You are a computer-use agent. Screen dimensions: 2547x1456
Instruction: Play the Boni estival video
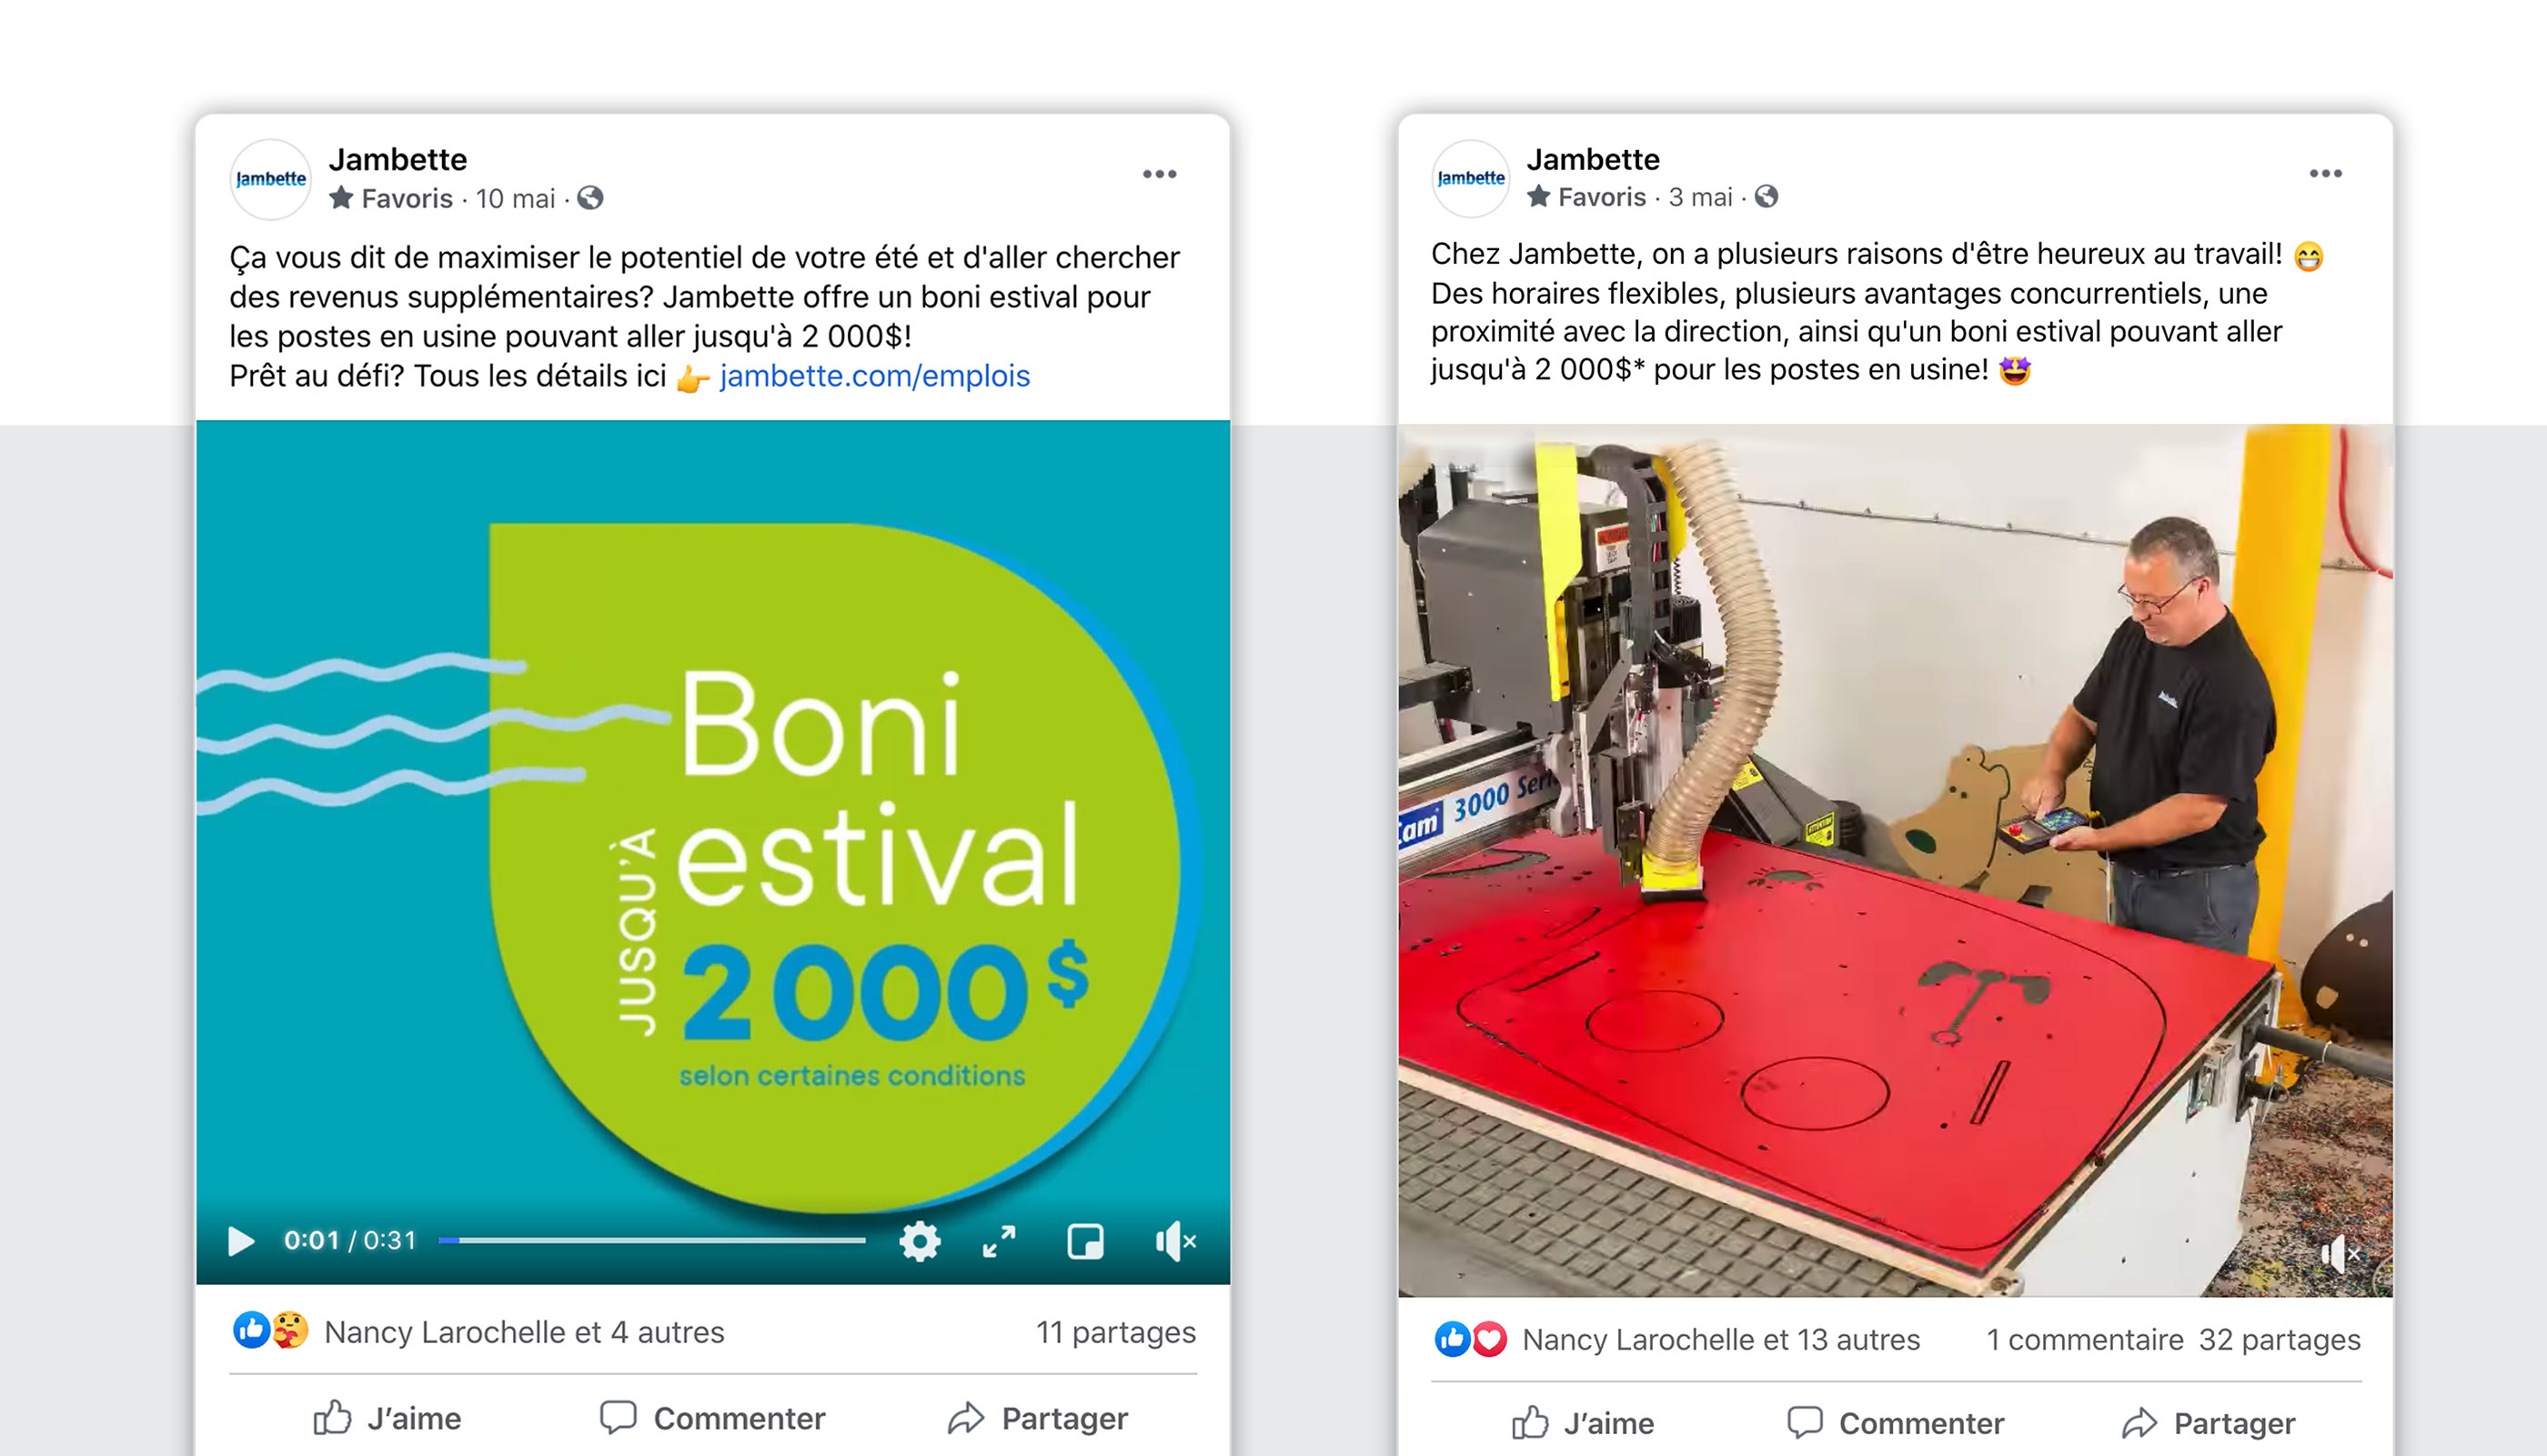(x=241, y=1241)
